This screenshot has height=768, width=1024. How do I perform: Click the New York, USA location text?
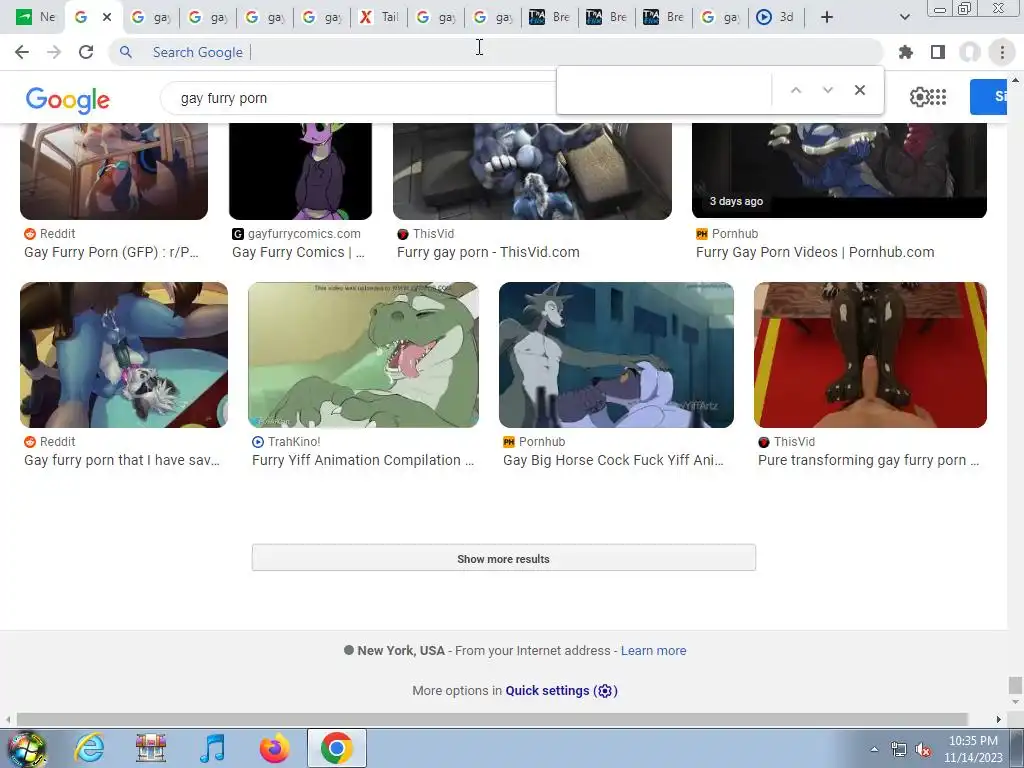(x=401, y=650)
